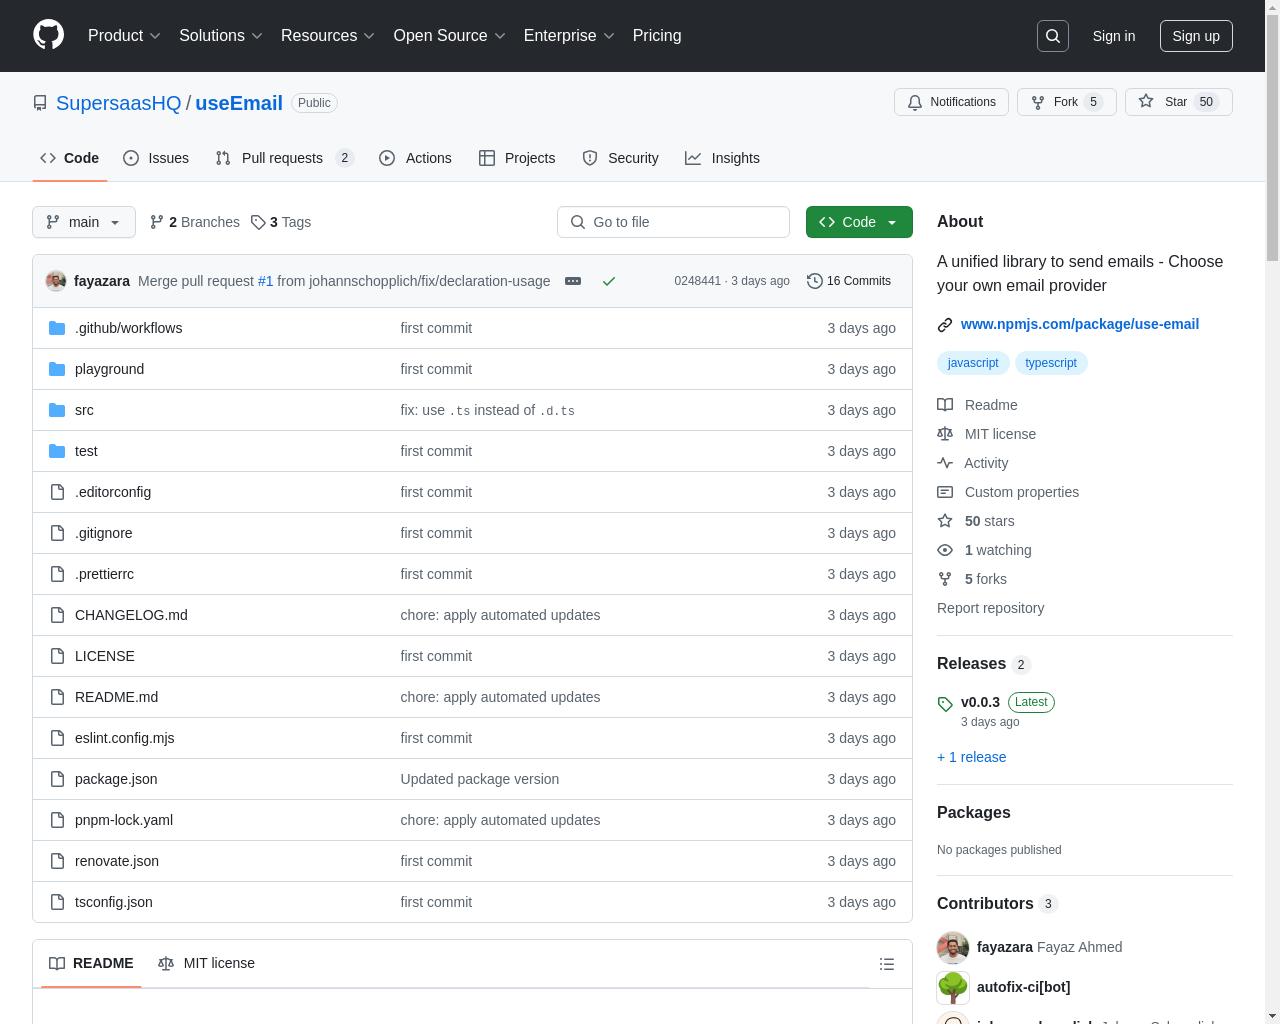The image size is (1280, 1024).
Task: Open the useEmail repo name link
Action: point(239,103)
